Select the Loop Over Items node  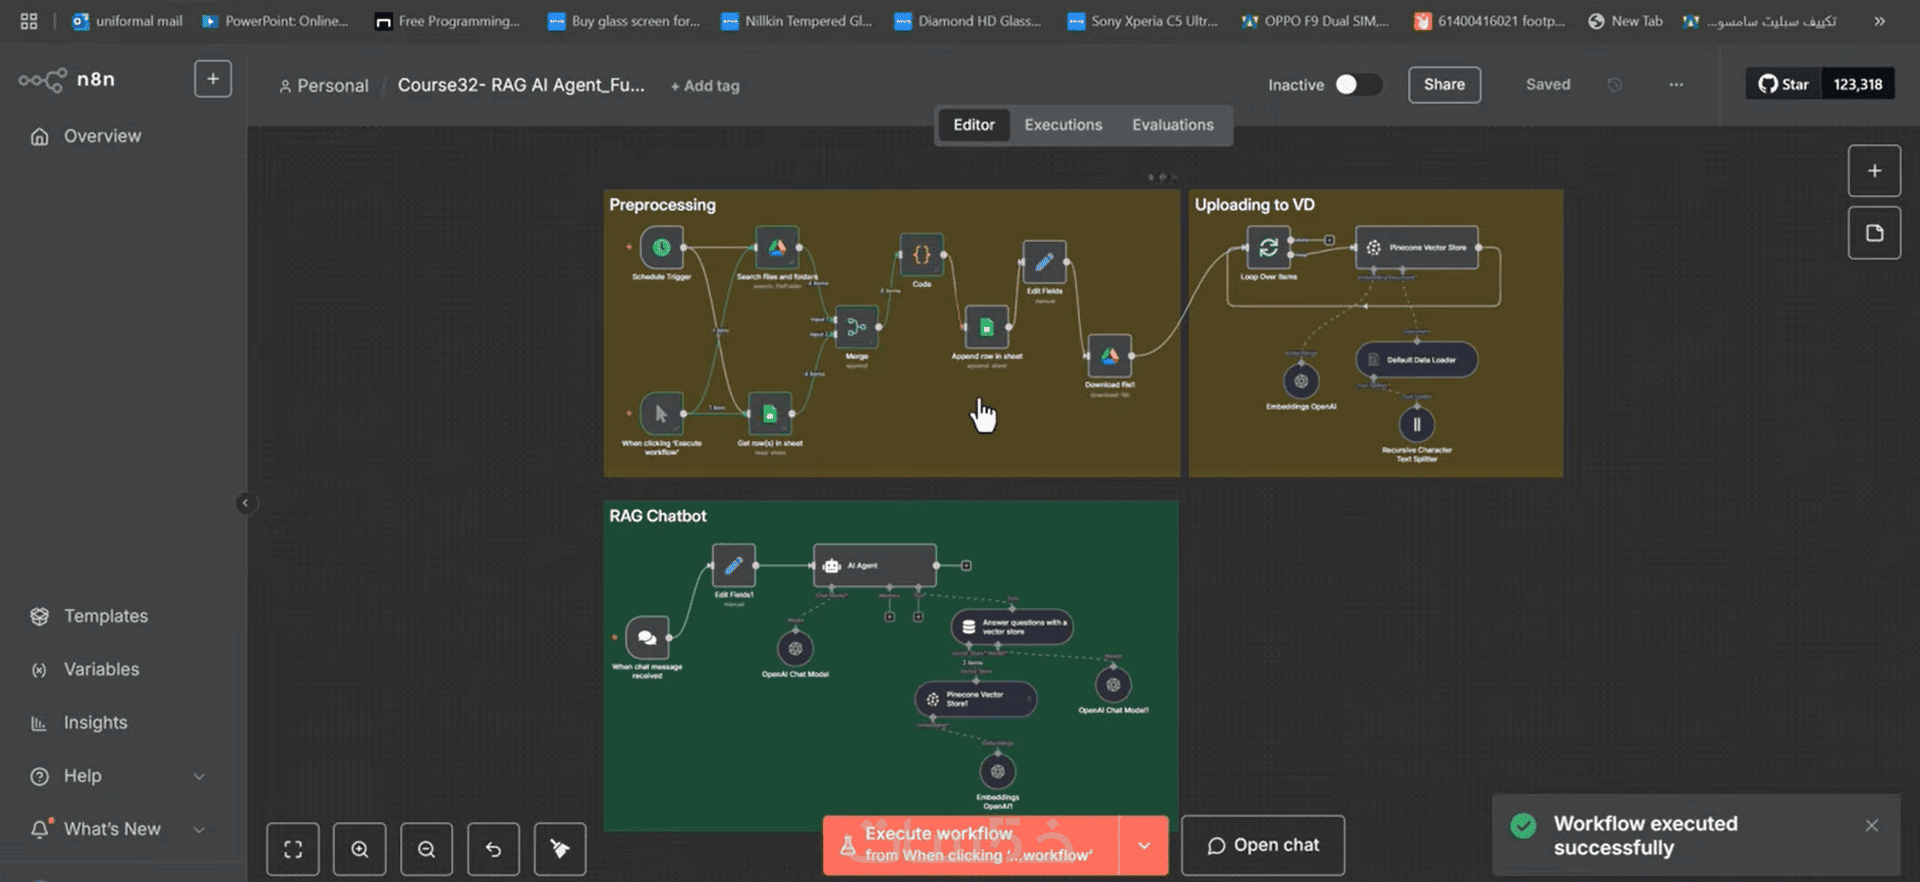point(1268,247)
